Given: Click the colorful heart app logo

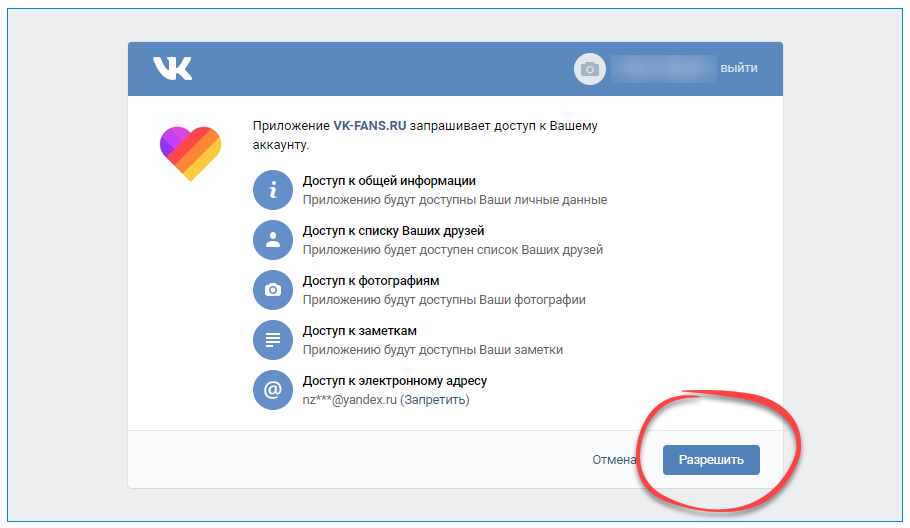Looking at the screenshot, I should point(190,152).
